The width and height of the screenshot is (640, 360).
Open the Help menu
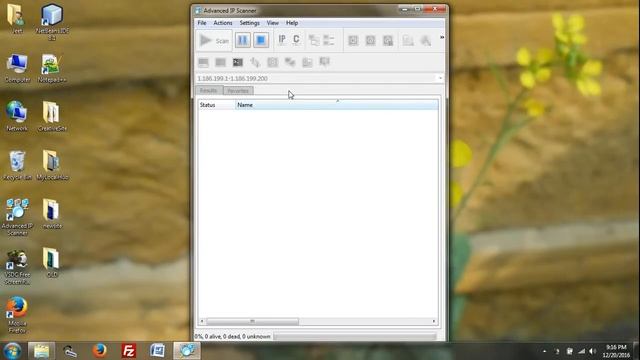click(x=292, y=23)
